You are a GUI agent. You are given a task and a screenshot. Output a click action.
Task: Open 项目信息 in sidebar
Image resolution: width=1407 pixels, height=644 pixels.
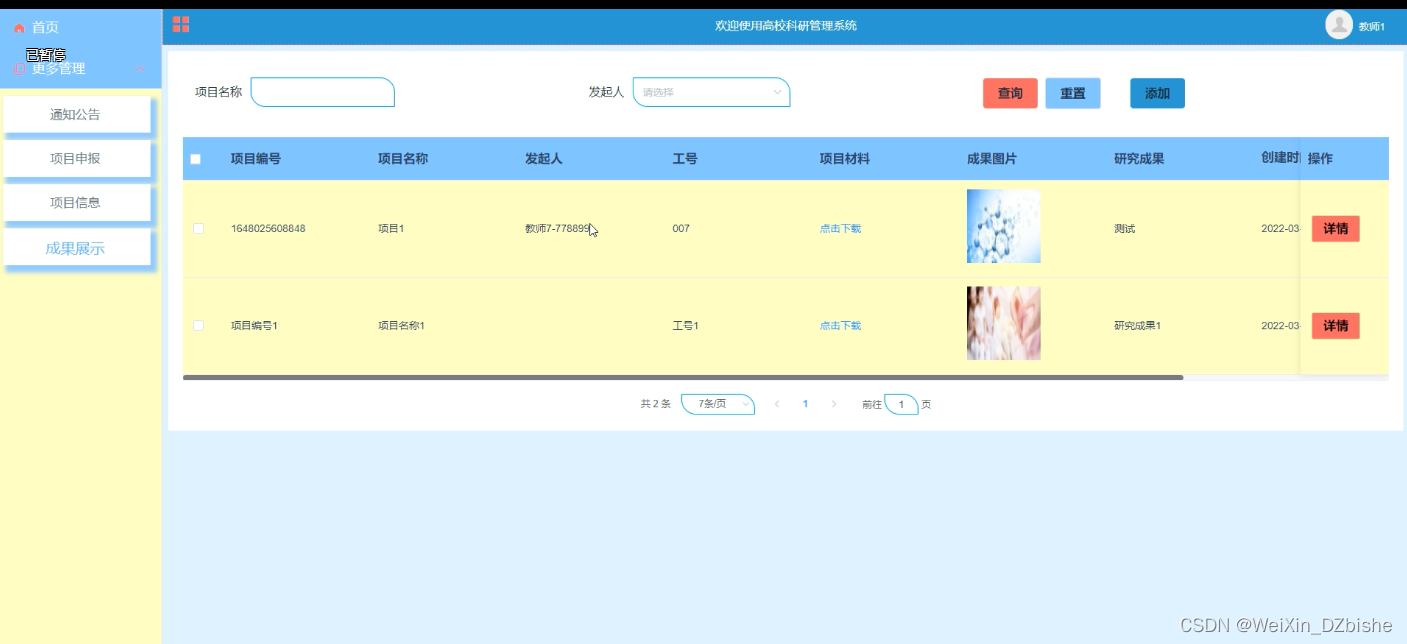(x=76, y=202)
